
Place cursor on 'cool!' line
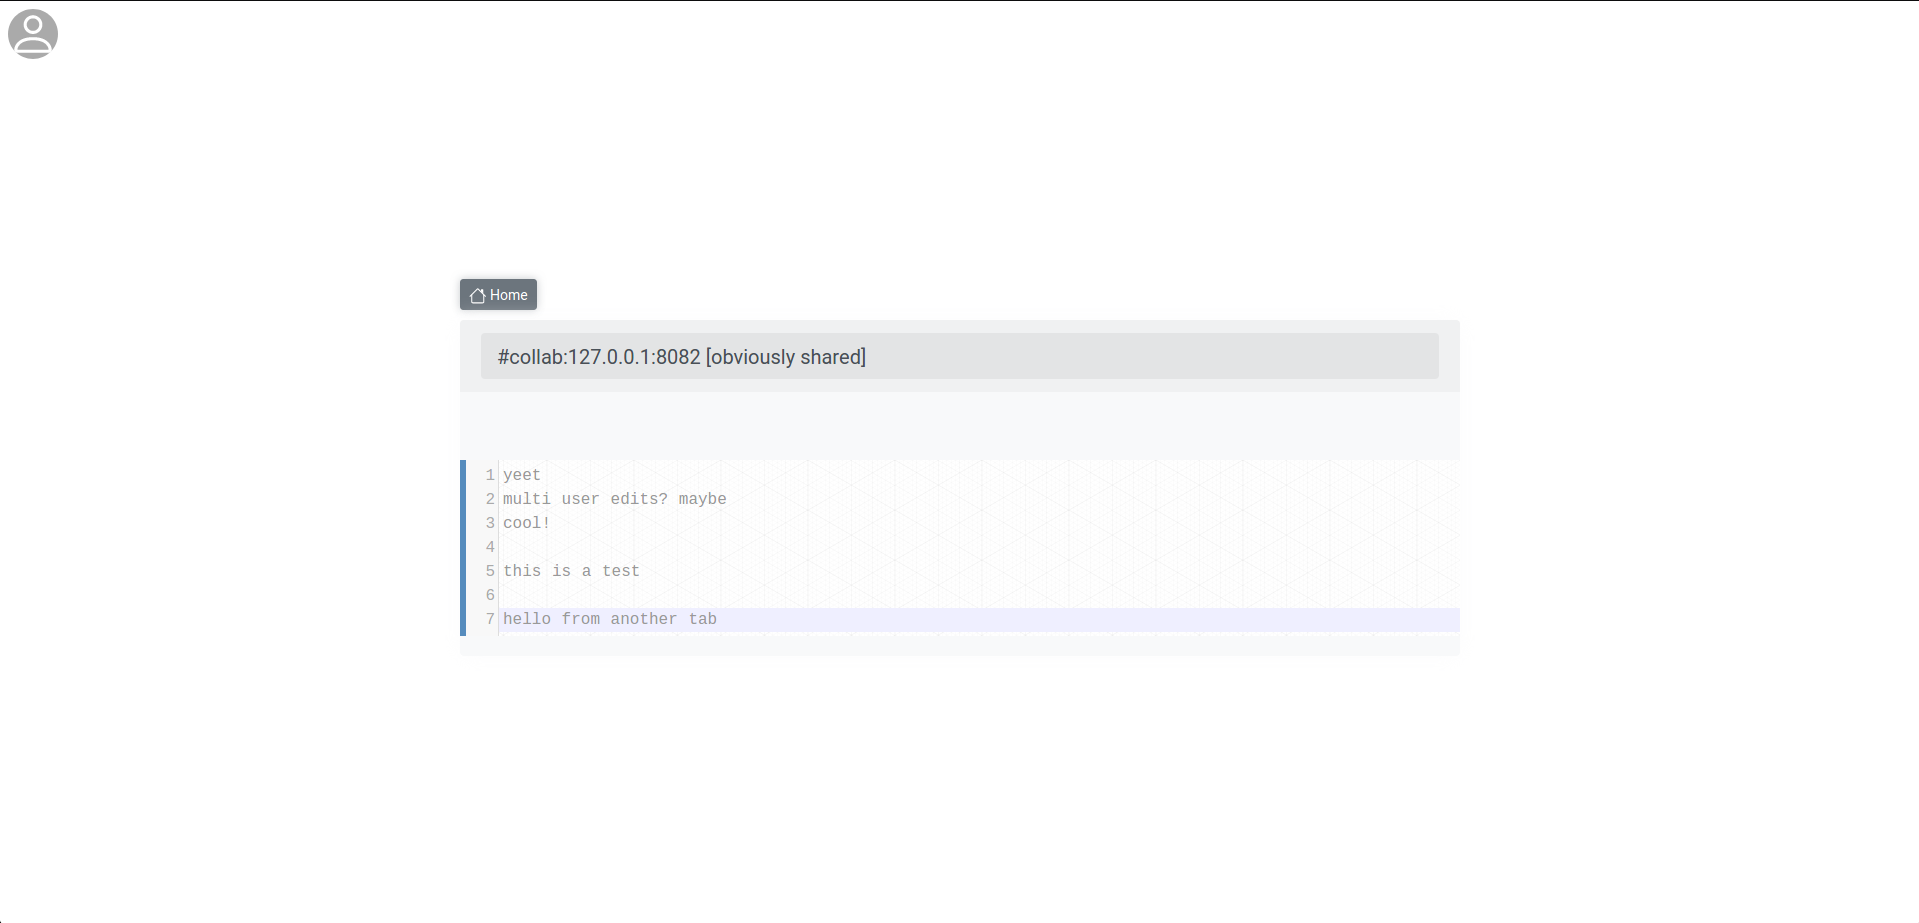pos(527,523)
